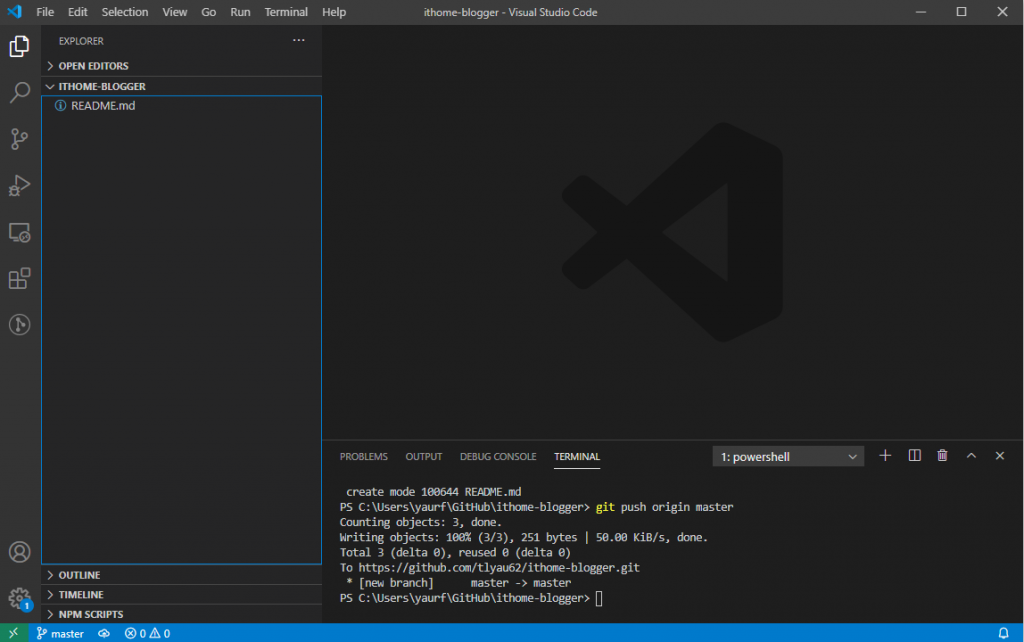Switch to the Output tab
The width and height of the screenshot is (1024, 642).
pyautogui.click(x=424, y=457)
